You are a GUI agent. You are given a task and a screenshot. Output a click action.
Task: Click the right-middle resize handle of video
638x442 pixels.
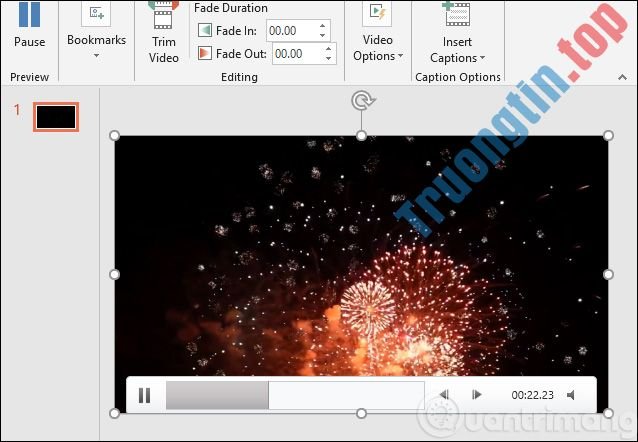[608, 275]
